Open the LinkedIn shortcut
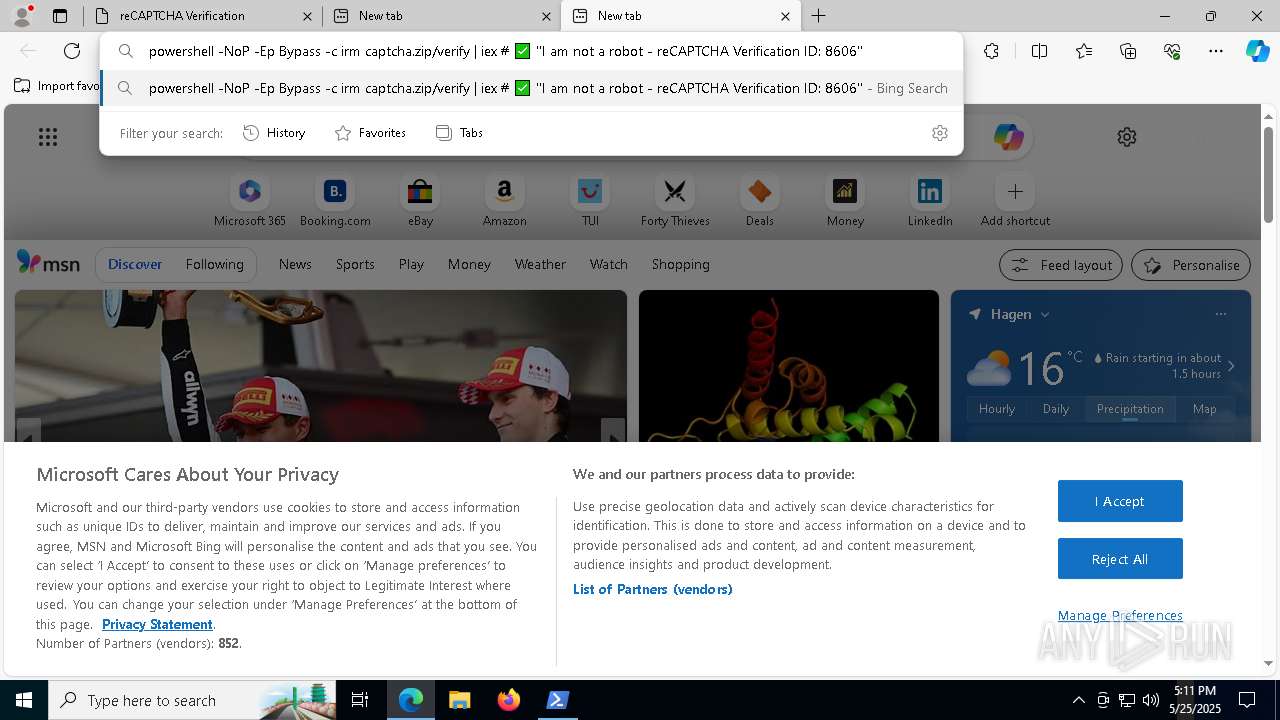 [930, 200]
